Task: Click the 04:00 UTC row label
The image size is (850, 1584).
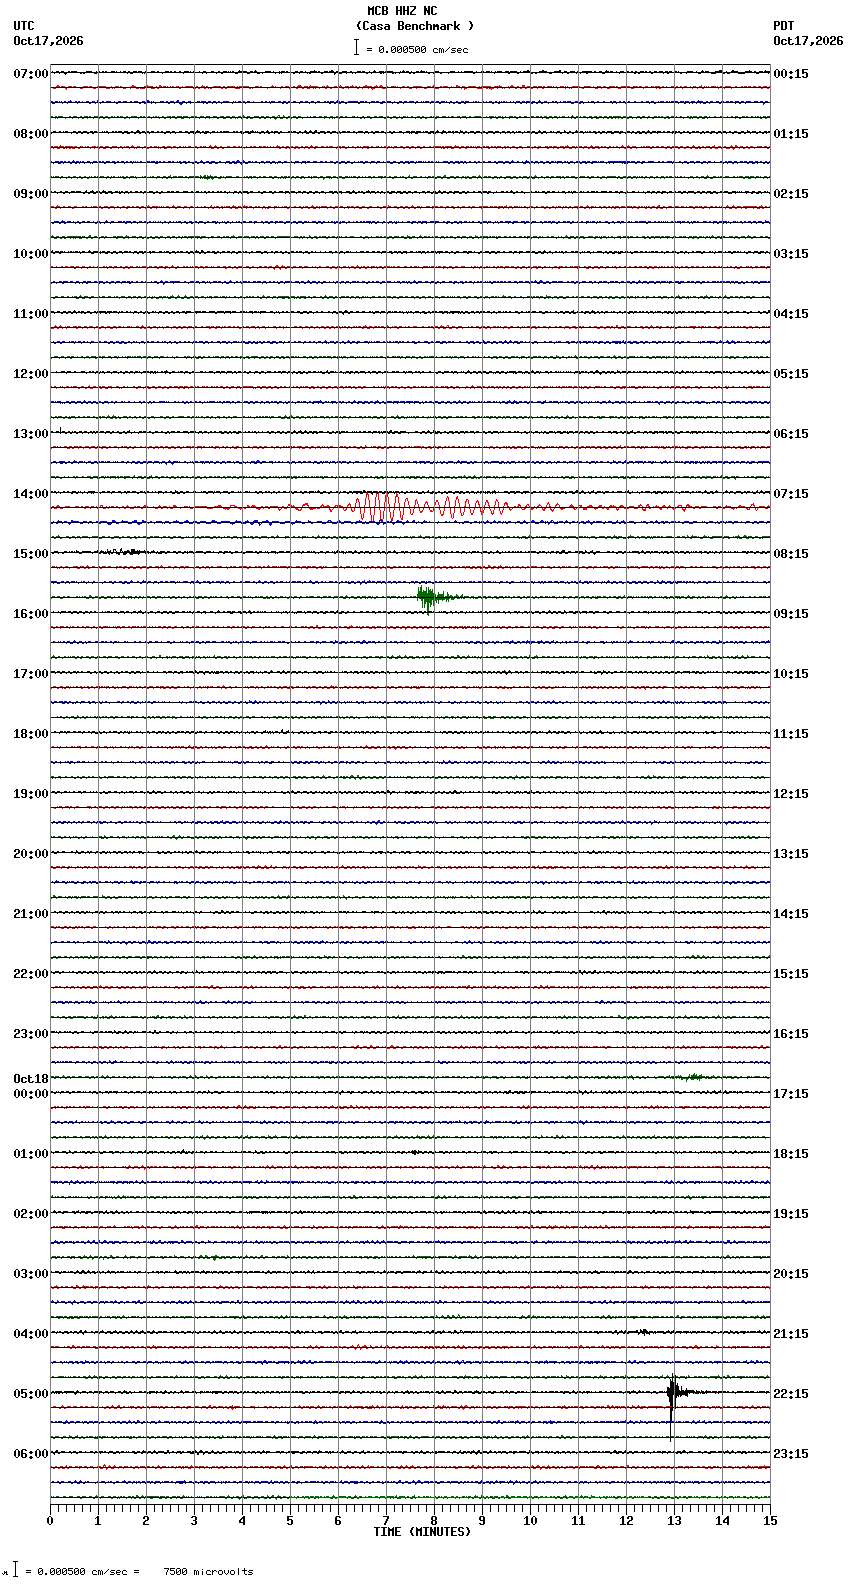Action: click(31, 1334)
